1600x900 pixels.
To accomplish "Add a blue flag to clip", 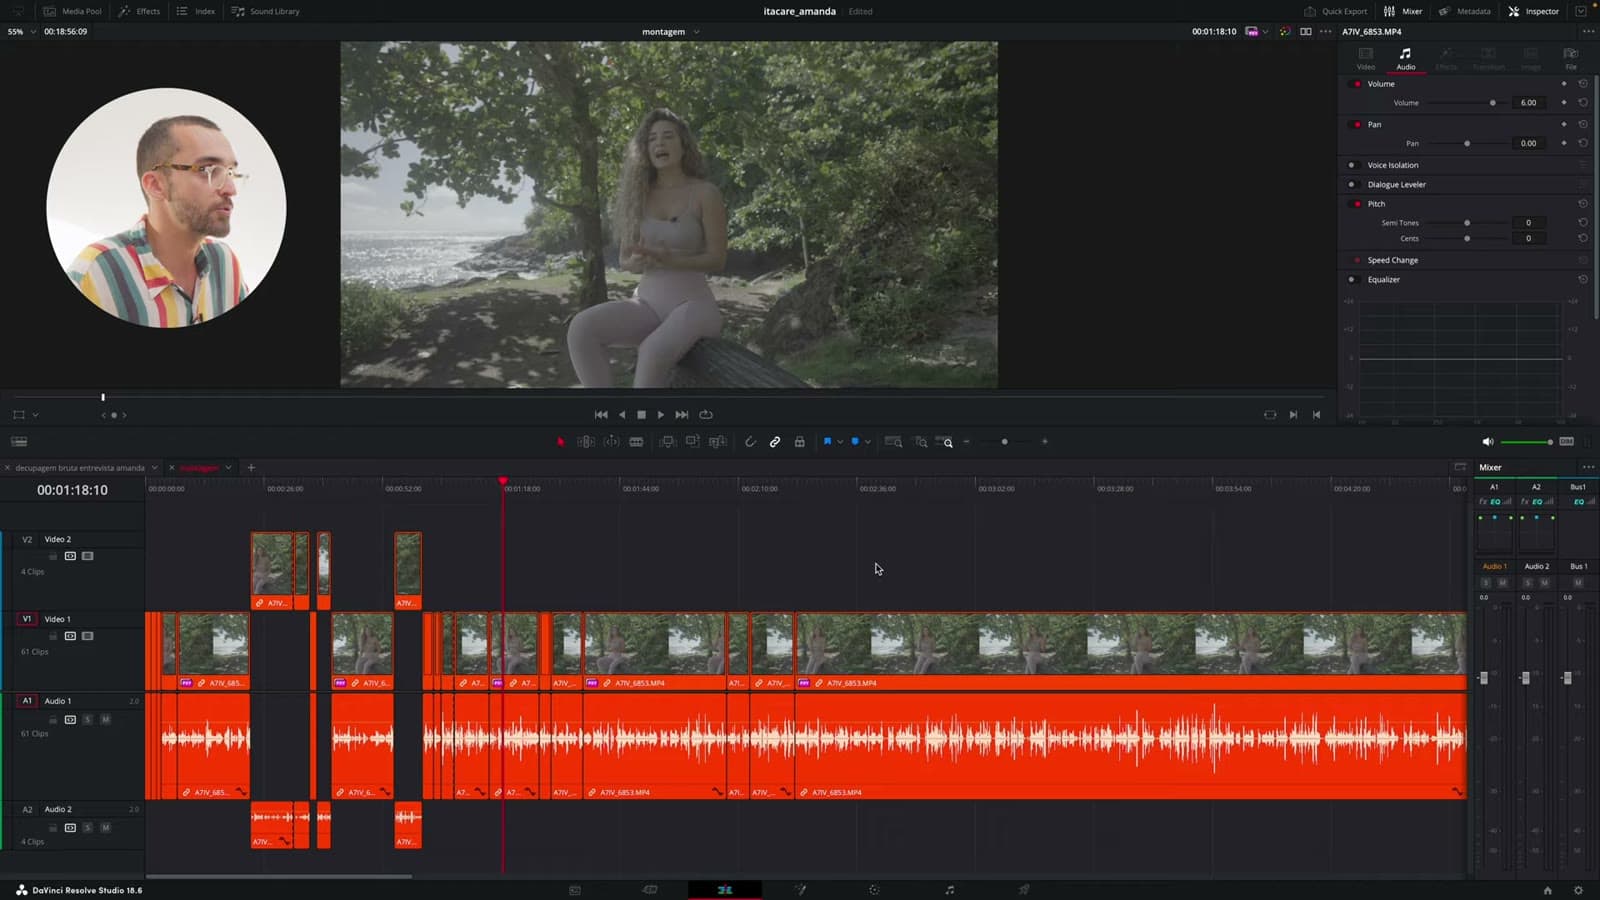I will (827, 441).
